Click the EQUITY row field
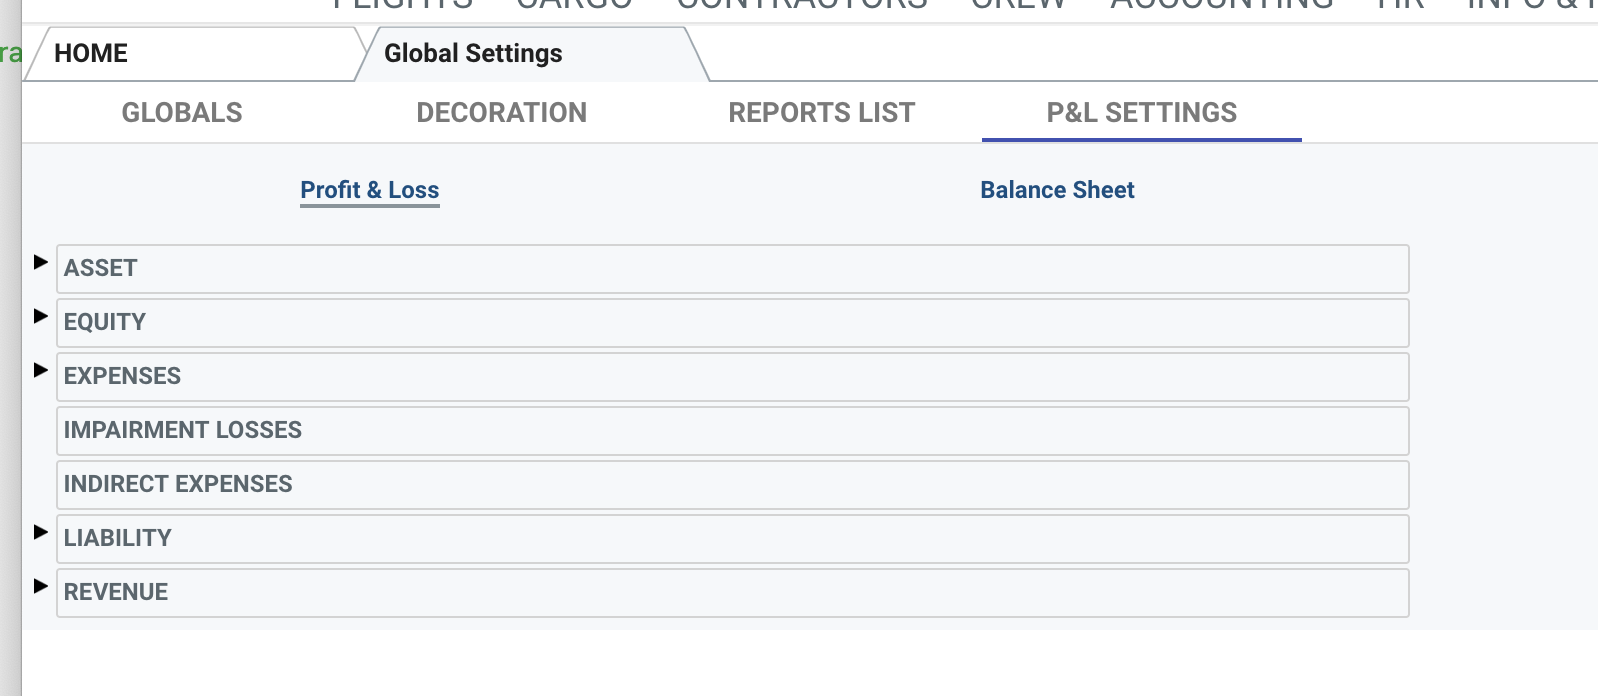 (732, 323)
